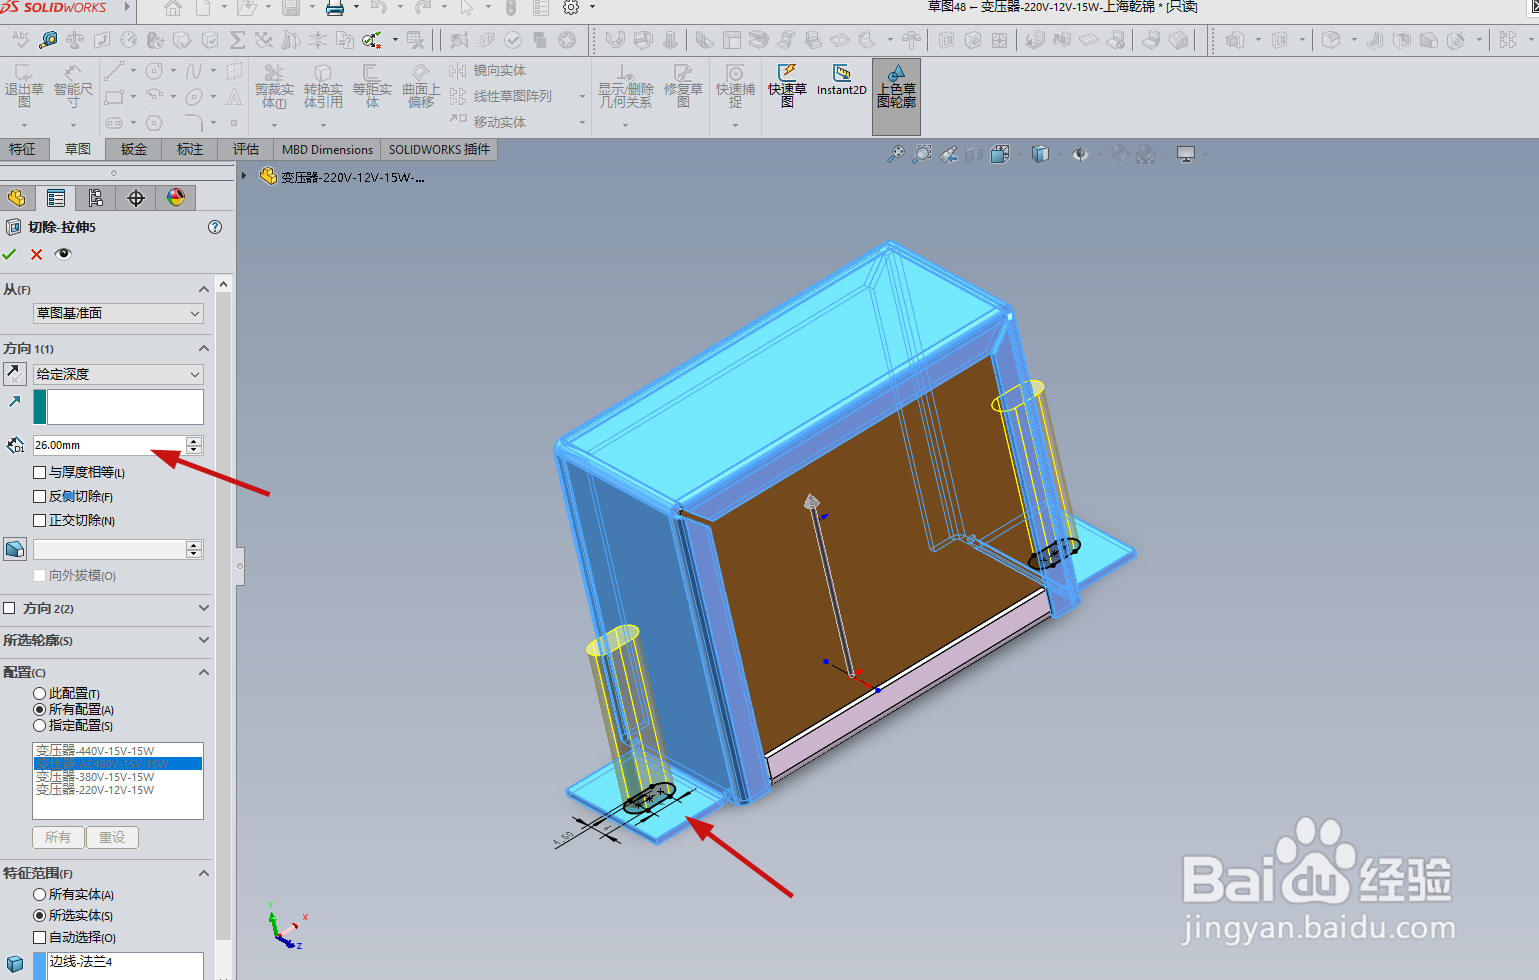Switch to the 标注 tab
Image resolution: width=1539 pixels, height=980 pixels.
pos(190,149)
